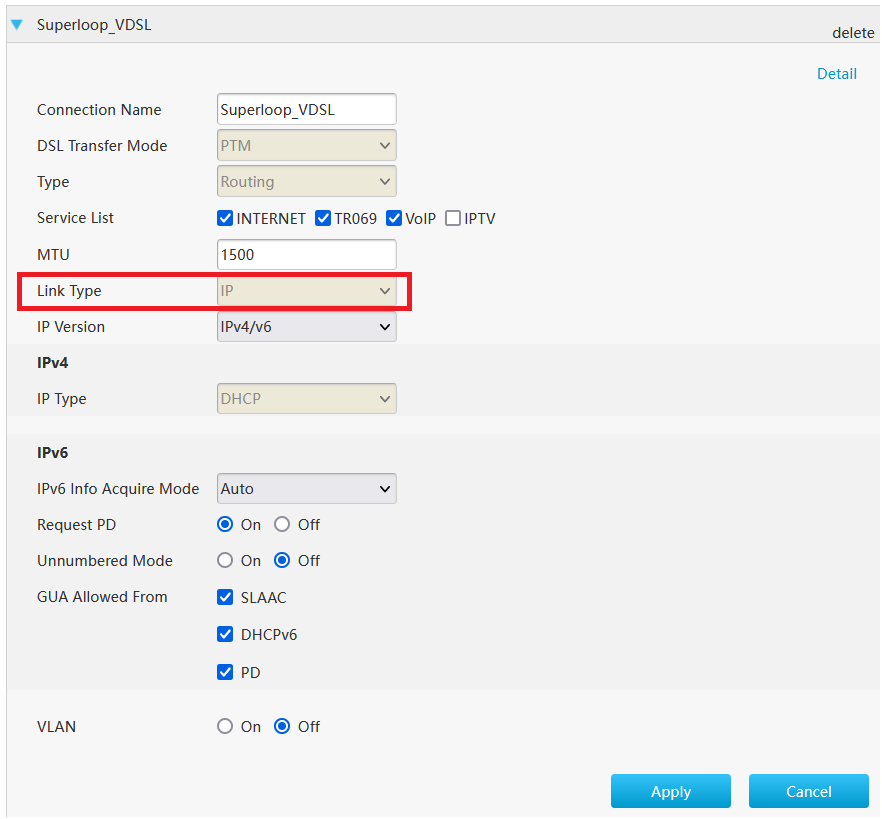Collapse the Superloop_VDSL connection section
The width and height of the screenshot is (882, 819).
[x=17, y=24]
